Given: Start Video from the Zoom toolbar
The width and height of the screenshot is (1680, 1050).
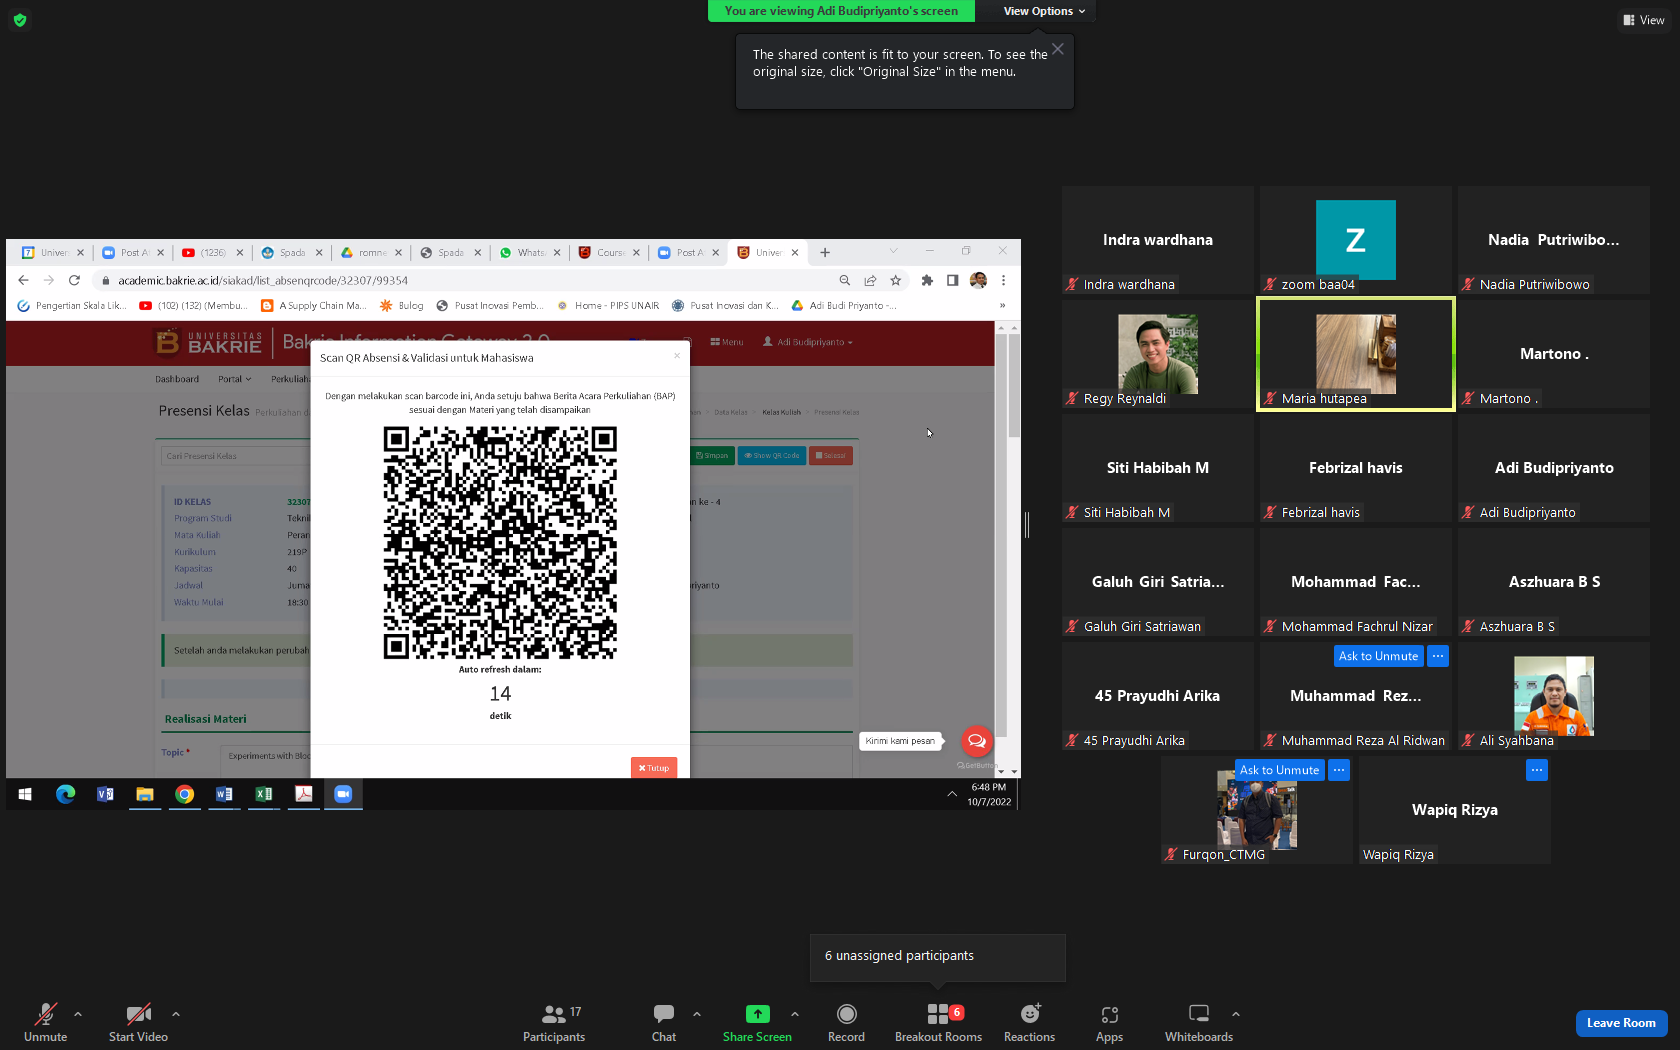Looking at the screenshot, I should click(138, 1022).
